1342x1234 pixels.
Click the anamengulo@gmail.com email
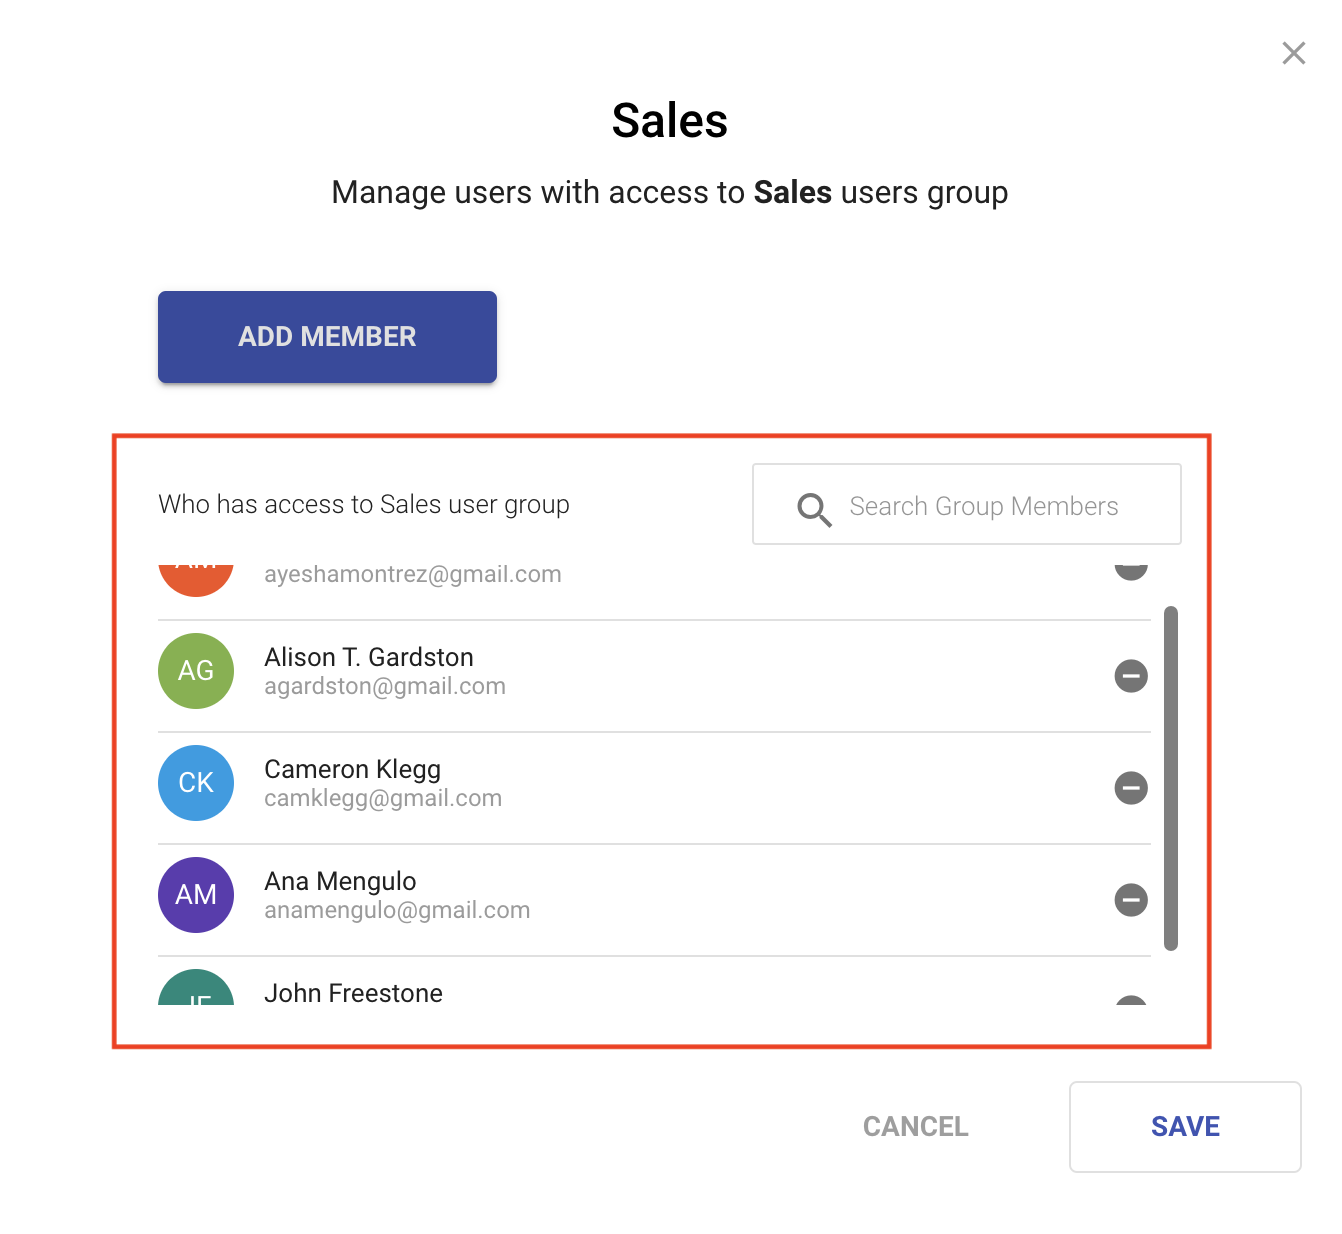[397, 911]
